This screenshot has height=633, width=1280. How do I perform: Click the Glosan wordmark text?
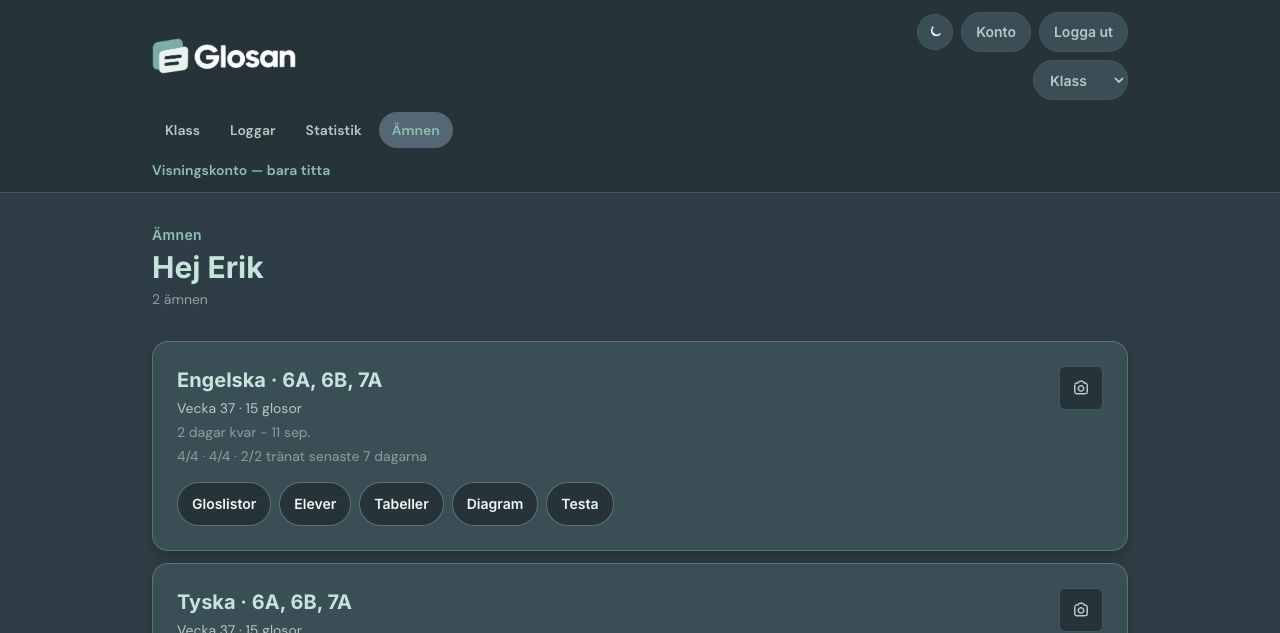pyautogui.click(x=245, y=56)
